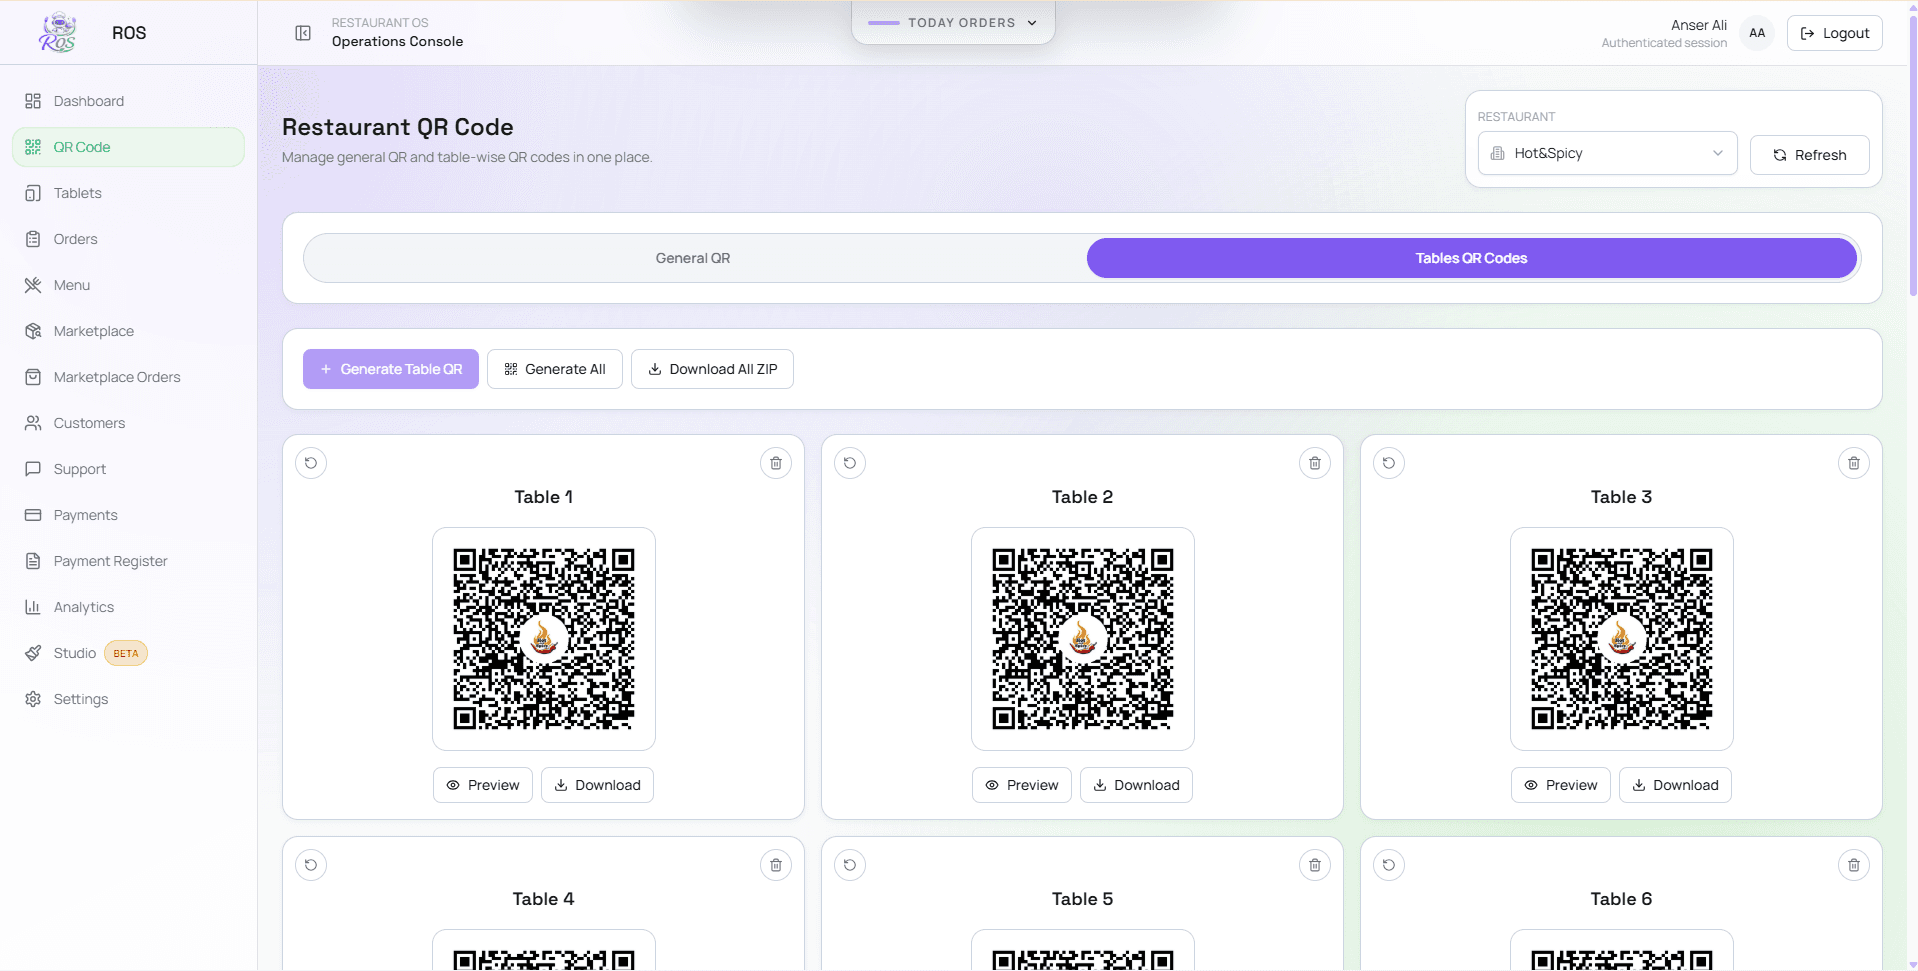Click the AA user avatar
The image size is (1918, 971).
[x=1757, y=33]
